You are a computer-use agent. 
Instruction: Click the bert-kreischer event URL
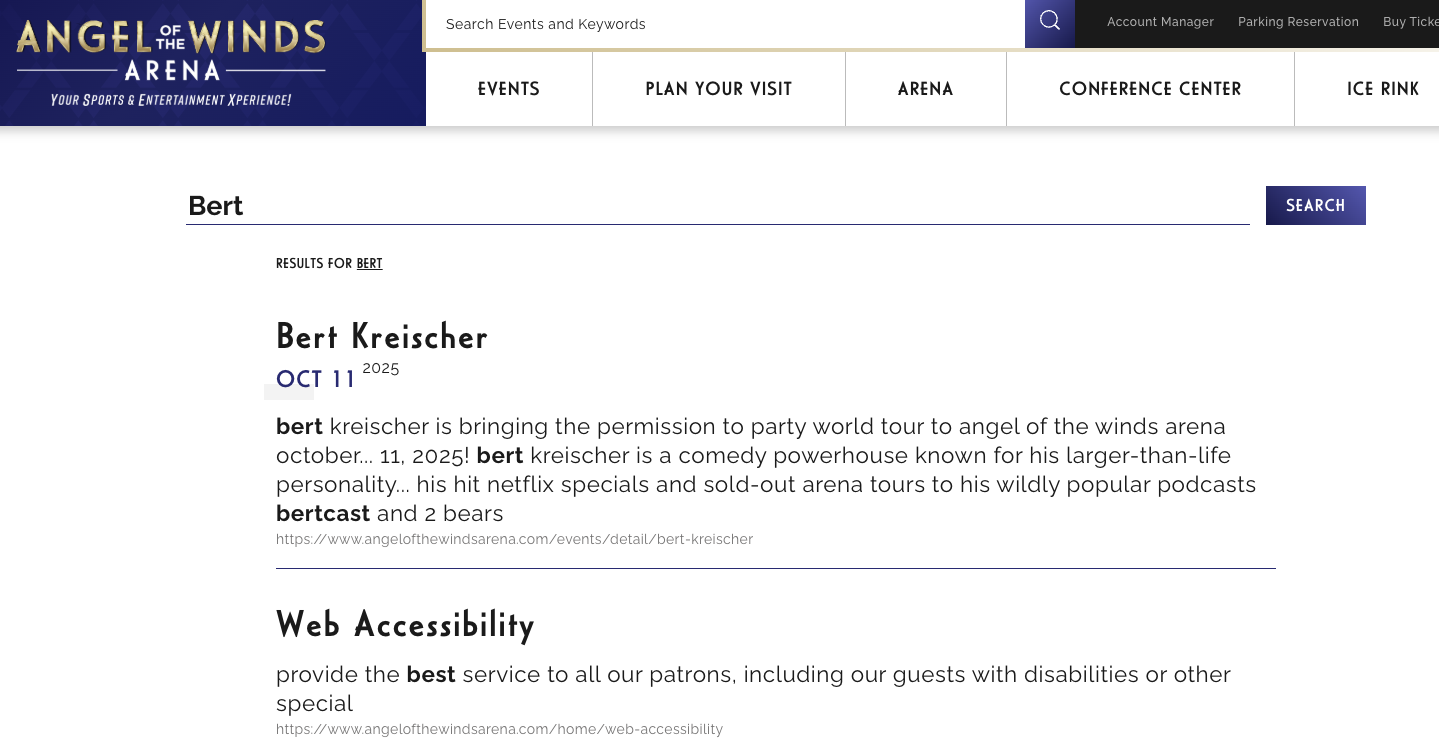click(x=514, y=539)
